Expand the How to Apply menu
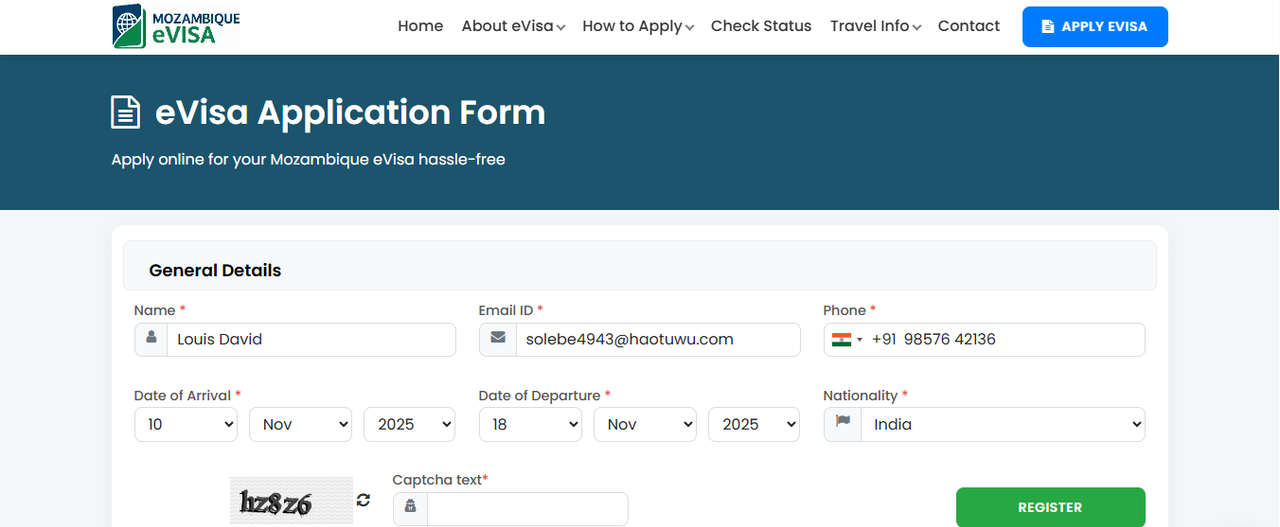 point(637,27)
